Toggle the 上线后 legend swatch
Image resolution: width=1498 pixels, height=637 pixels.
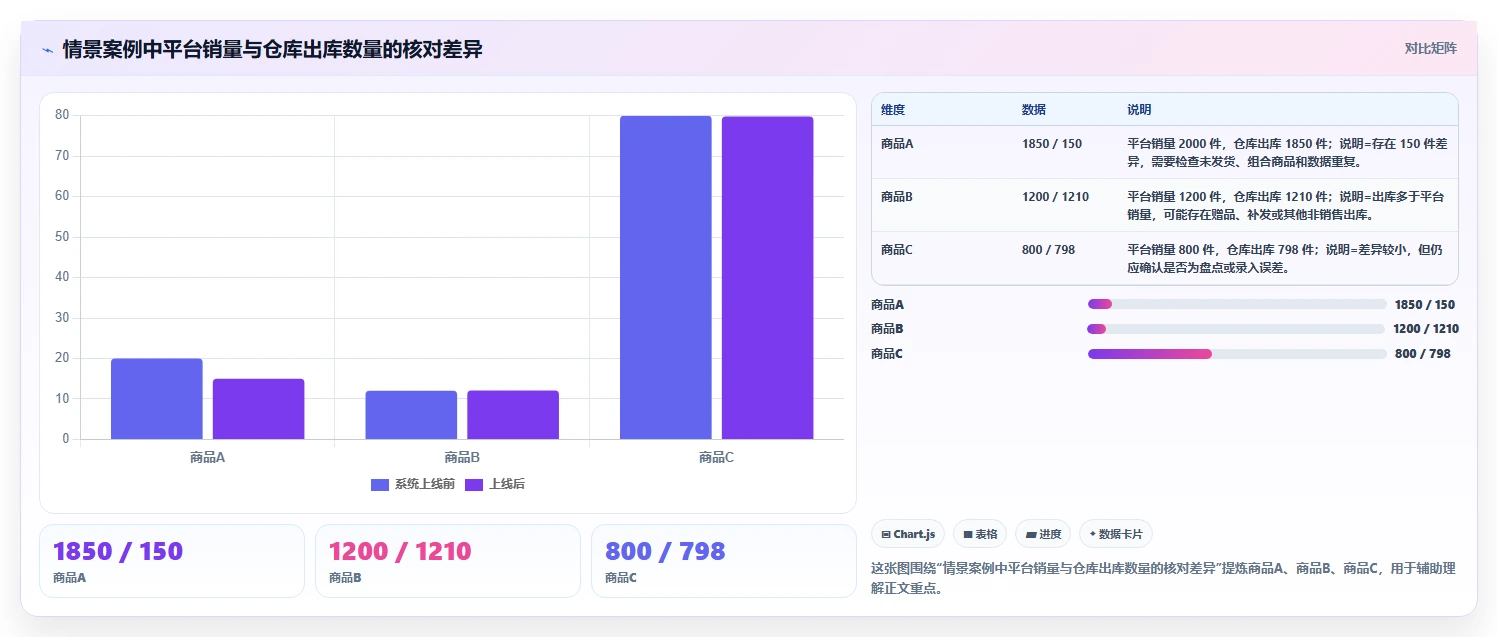pos(474,484)
